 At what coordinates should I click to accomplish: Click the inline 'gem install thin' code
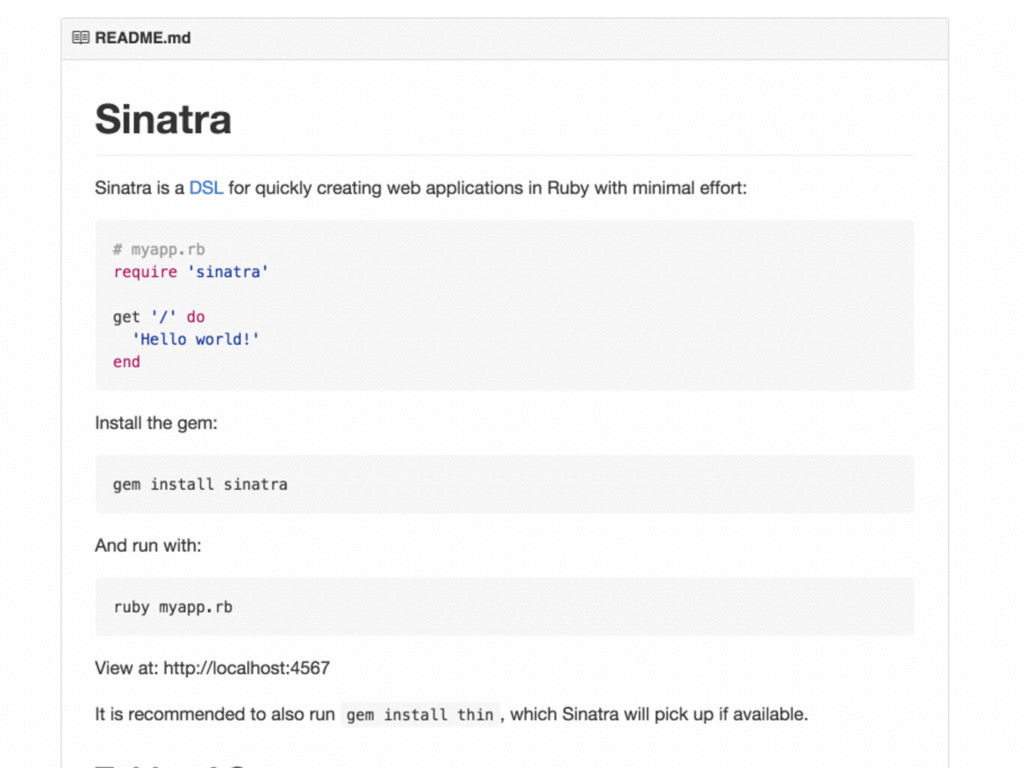420,715
